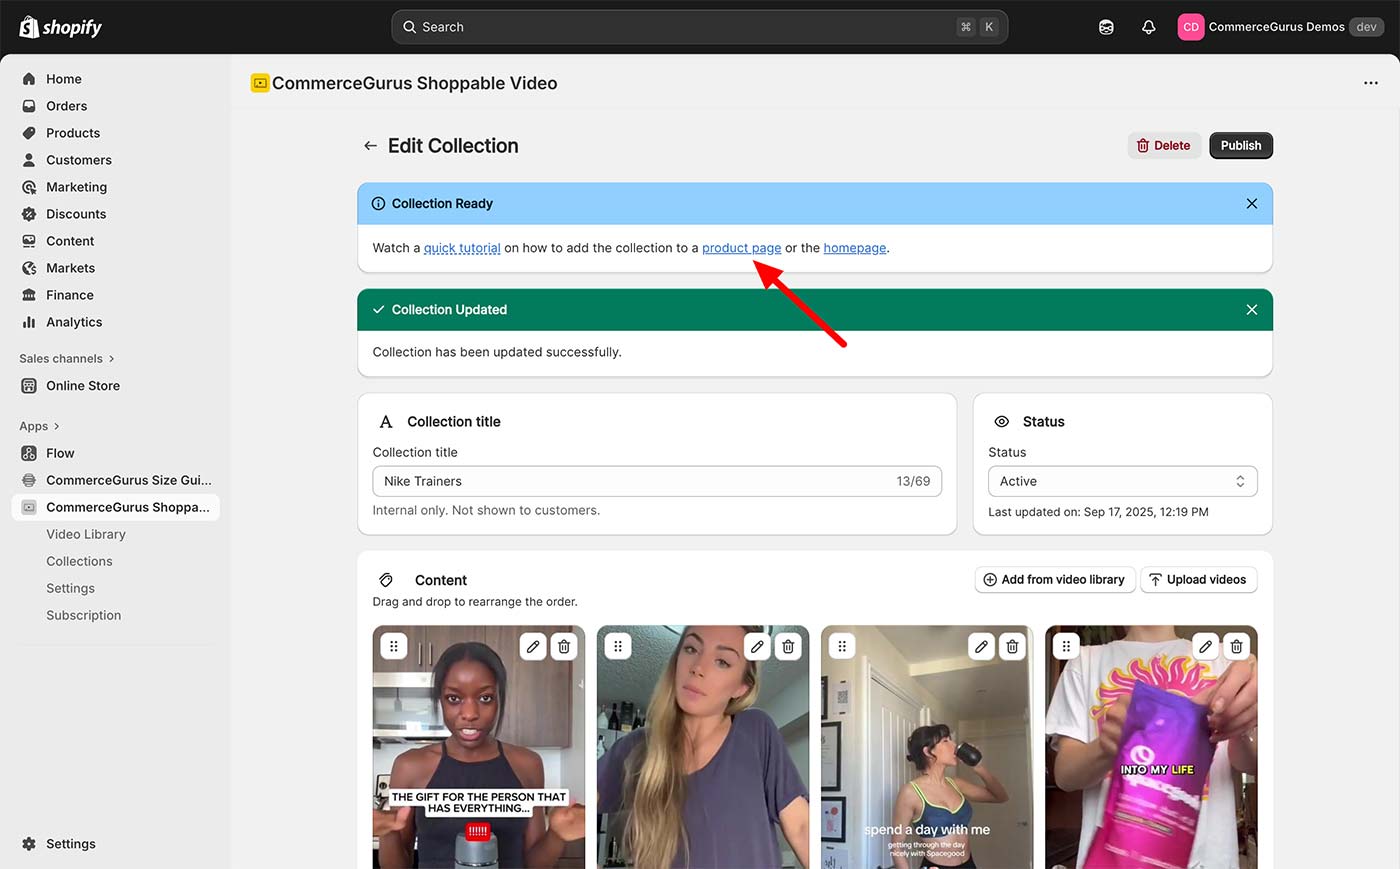Dismiss the Collection Updated banner
1400x869 pixels.
point(1251,309)
